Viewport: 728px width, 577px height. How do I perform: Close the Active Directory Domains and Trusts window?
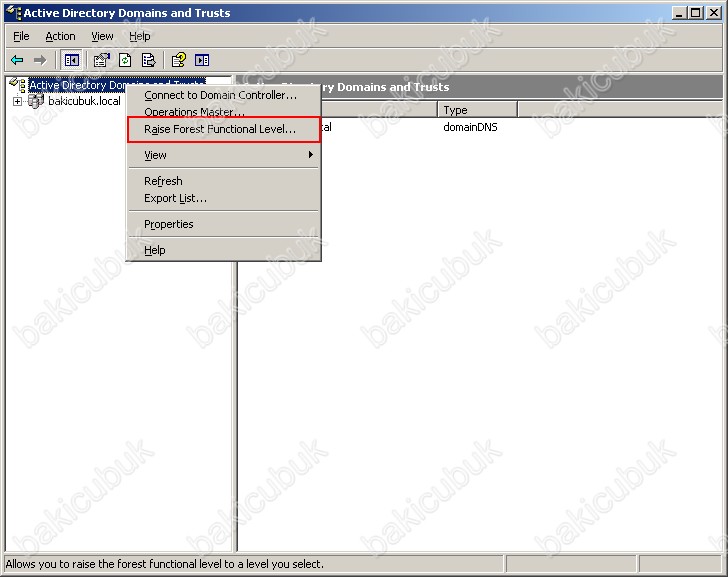pyautogui.click(x=714, y=13)
